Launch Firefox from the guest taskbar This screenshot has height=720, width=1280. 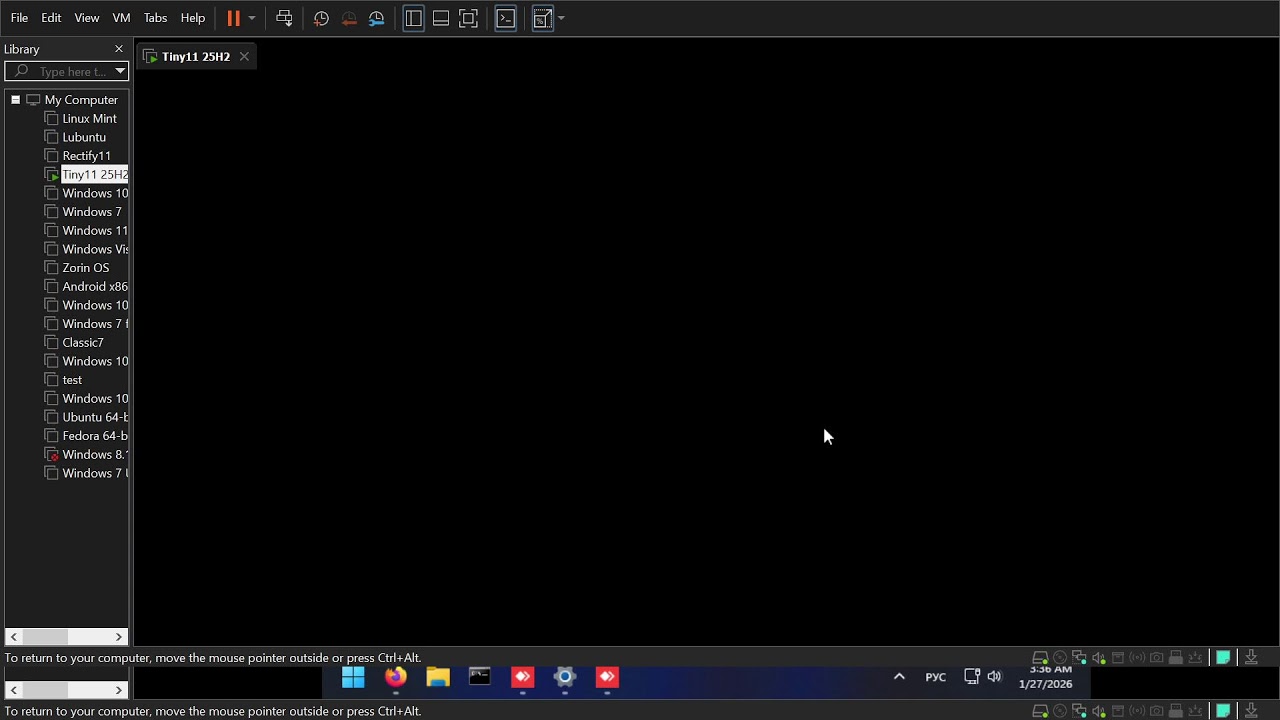(x=396, y=678)
